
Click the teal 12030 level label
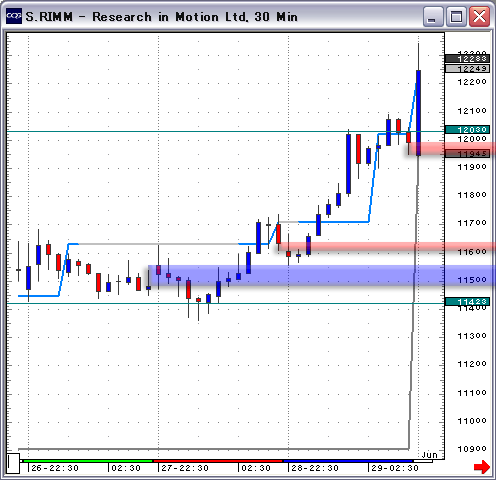click(x=467, y=130)
